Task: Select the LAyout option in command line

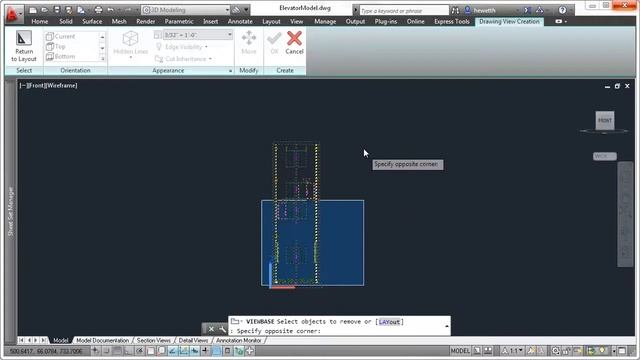Action: pos(389,322)
